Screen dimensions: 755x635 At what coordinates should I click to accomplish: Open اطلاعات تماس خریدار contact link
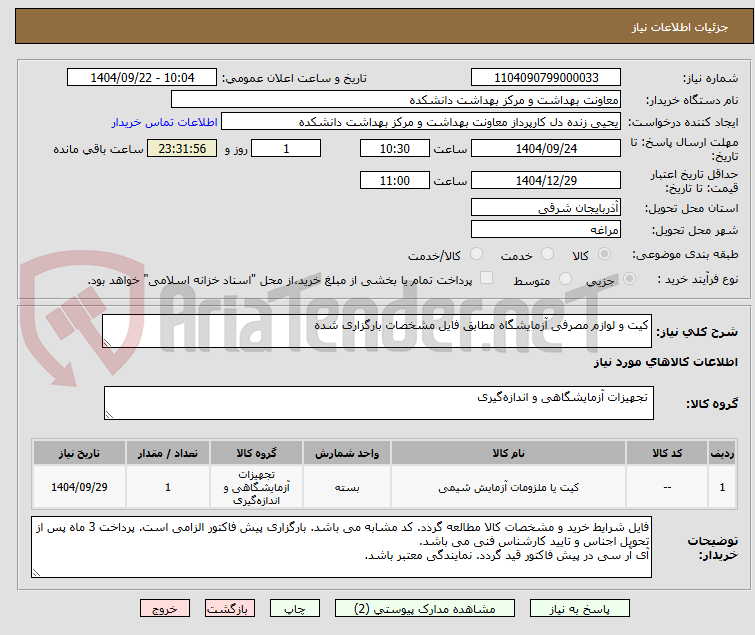(165, 122)
